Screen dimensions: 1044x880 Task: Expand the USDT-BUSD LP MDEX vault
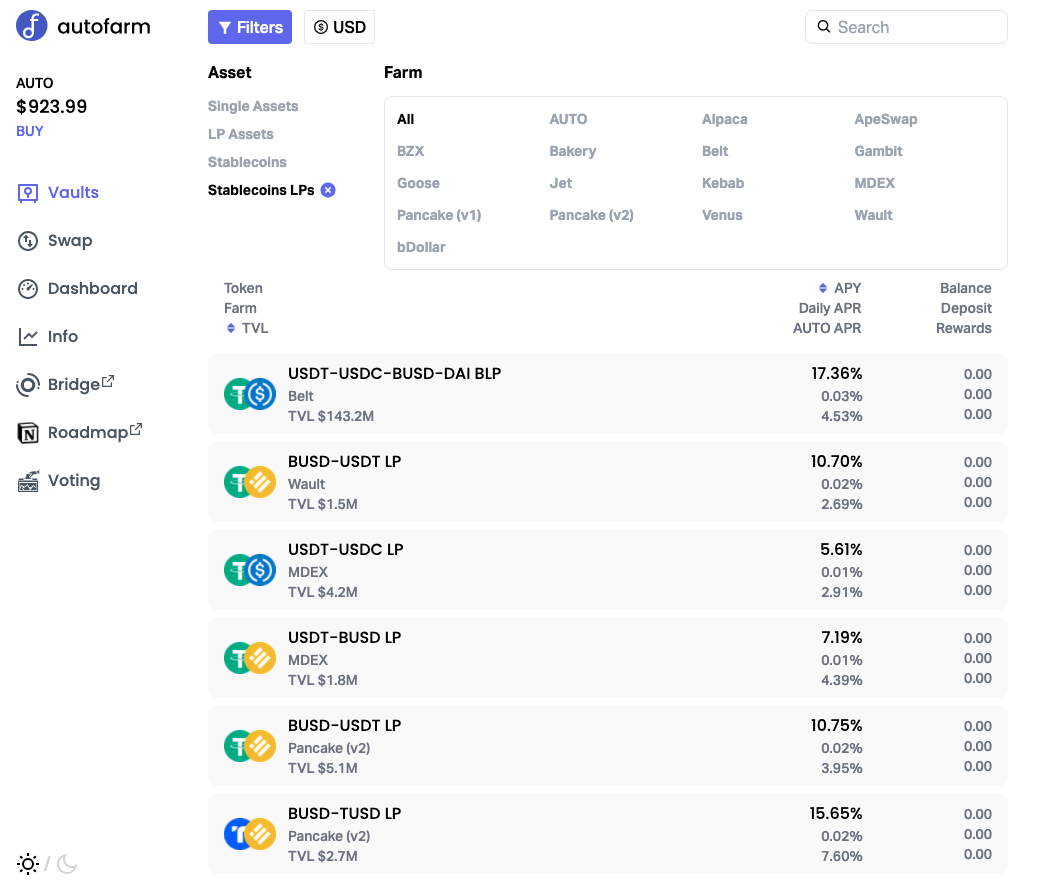(x=607, y=658)
